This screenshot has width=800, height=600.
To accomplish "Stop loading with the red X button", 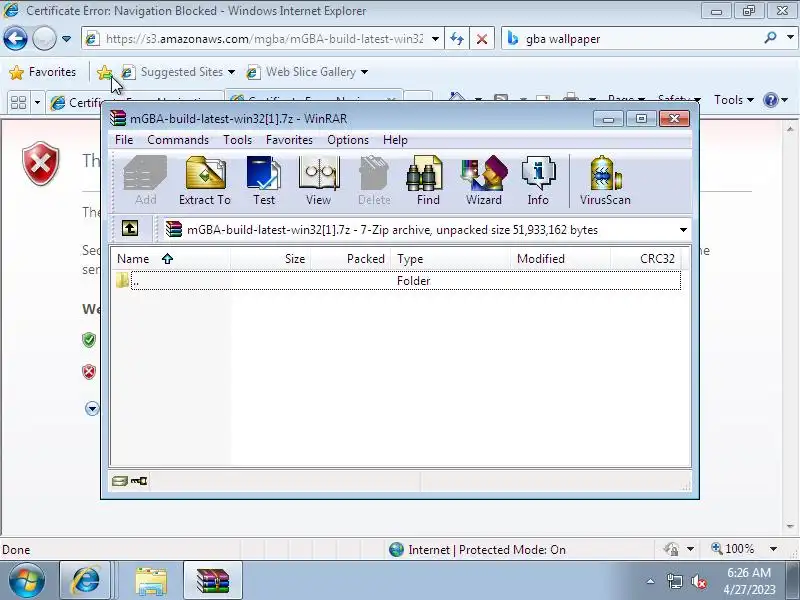I will point(482,39).
